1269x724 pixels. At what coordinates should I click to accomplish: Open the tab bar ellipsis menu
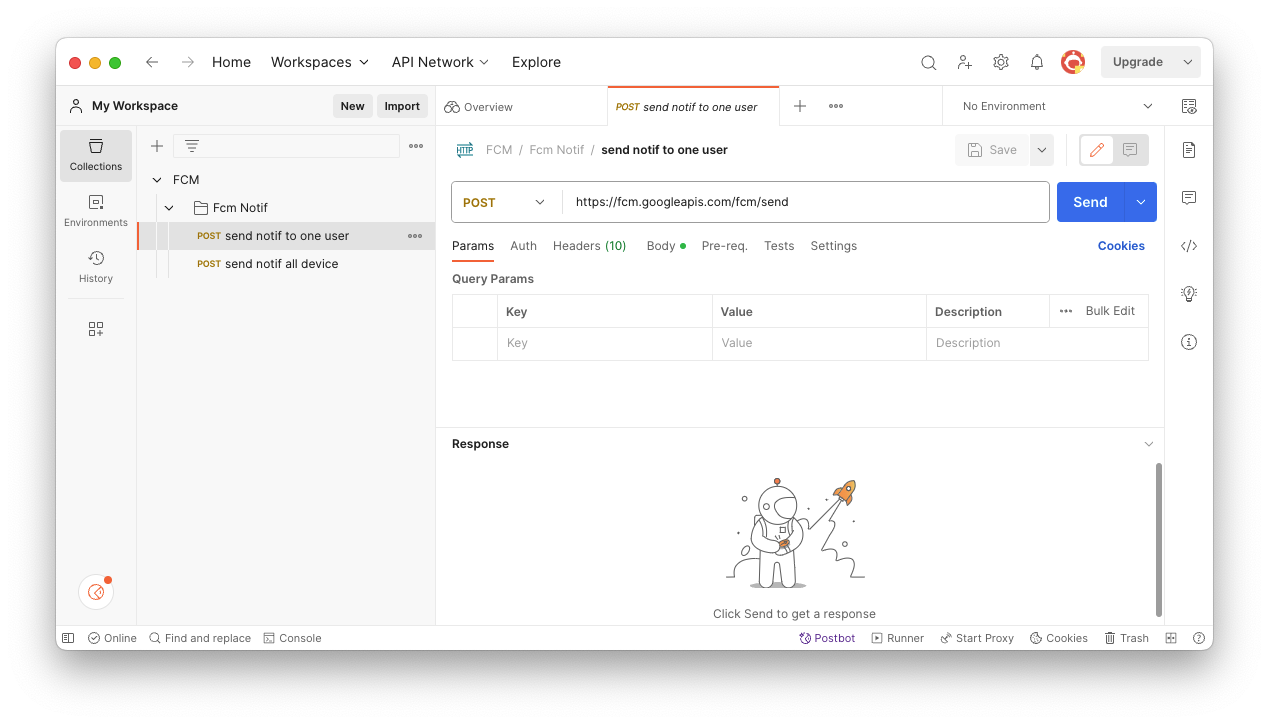(836, 106)
